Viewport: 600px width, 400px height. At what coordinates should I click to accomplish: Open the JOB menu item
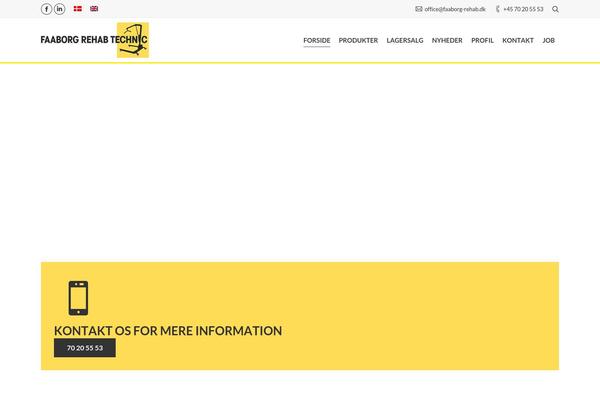pyautogui.click(x=548, y=40)
